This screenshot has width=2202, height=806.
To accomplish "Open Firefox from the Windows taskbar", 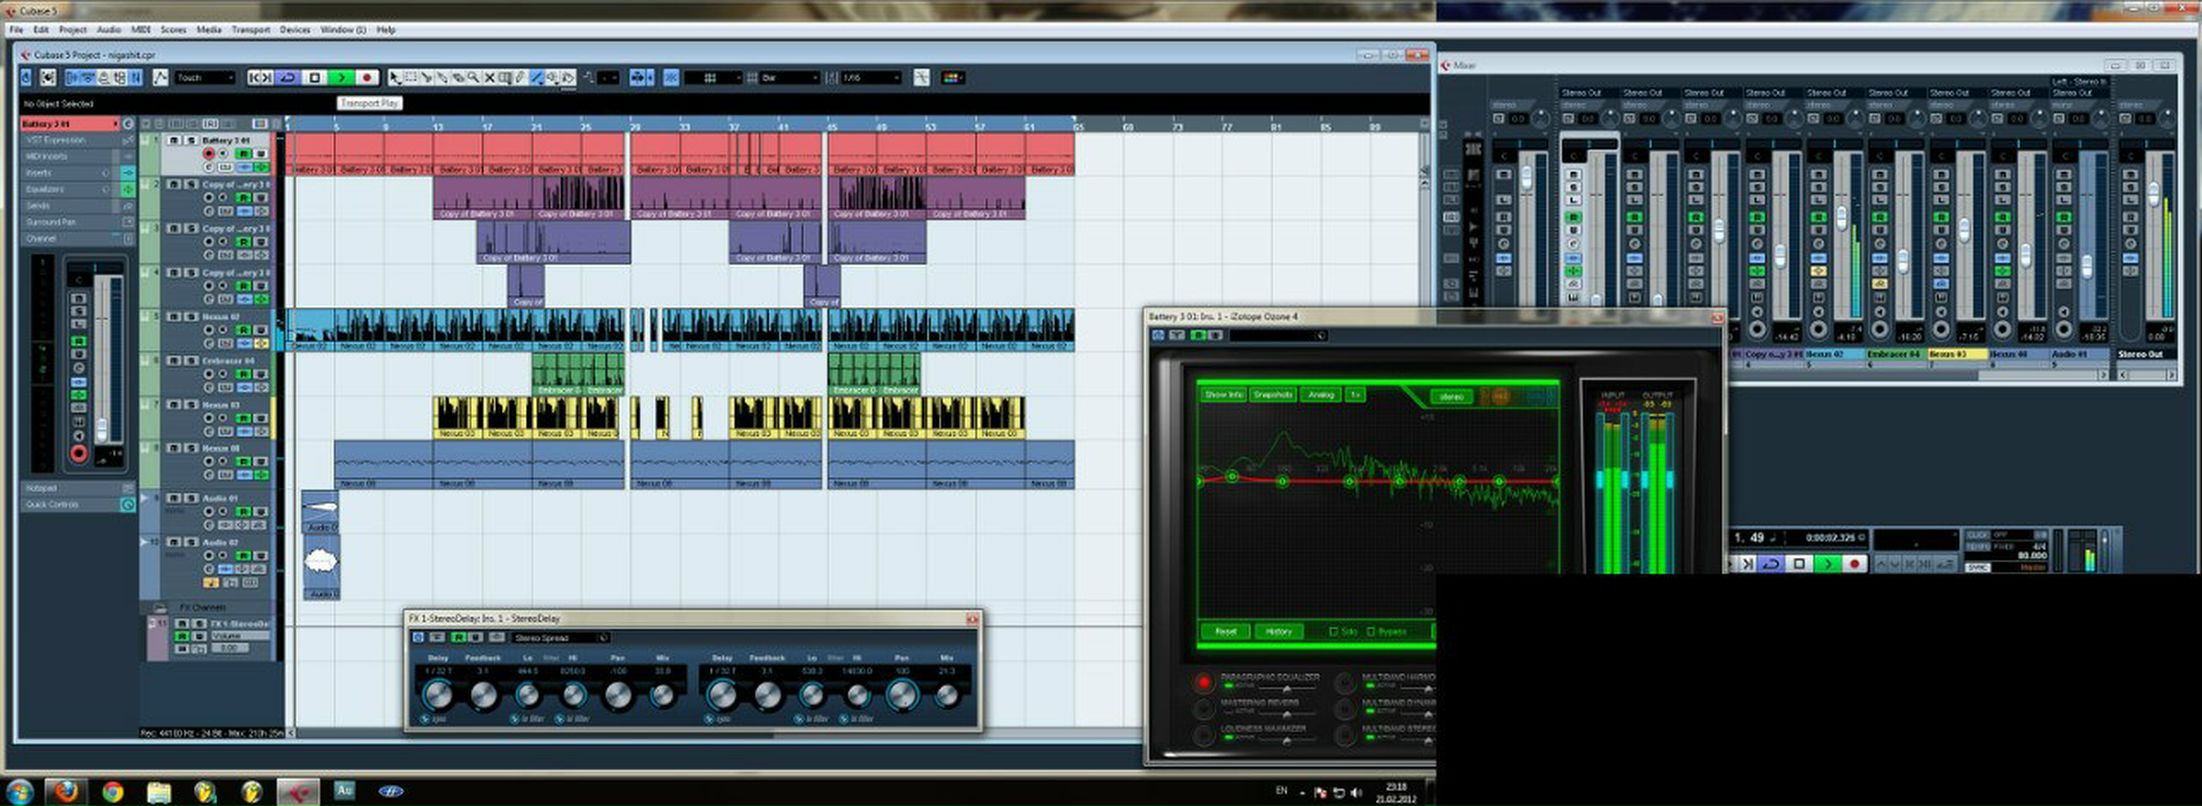I will tap(66, 791).
